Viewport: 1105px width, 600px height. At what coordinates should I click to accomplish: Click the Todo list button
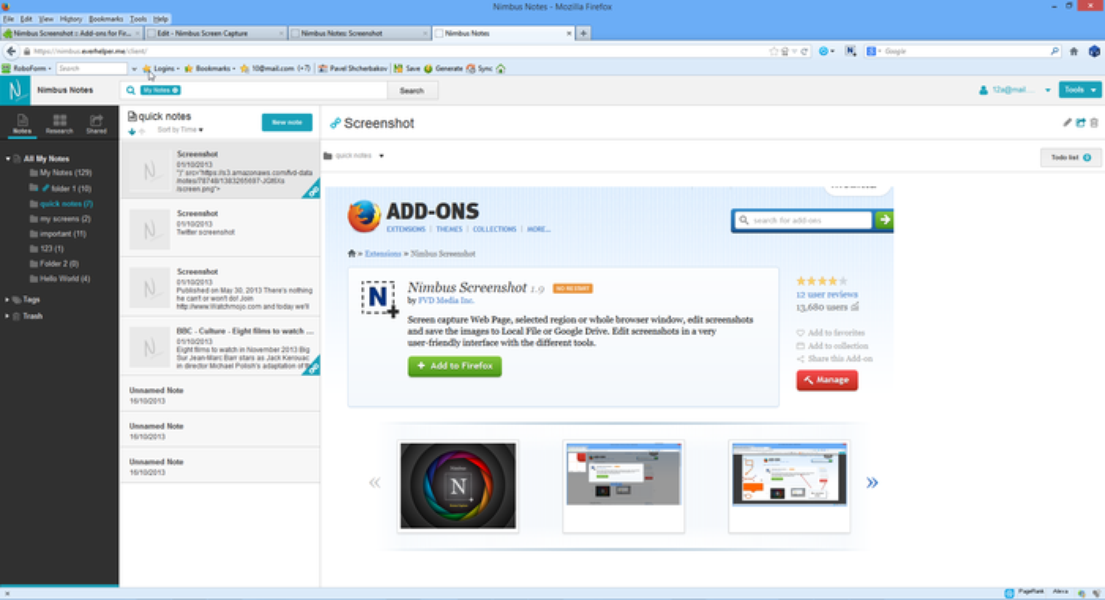(x=1070, y=157)
